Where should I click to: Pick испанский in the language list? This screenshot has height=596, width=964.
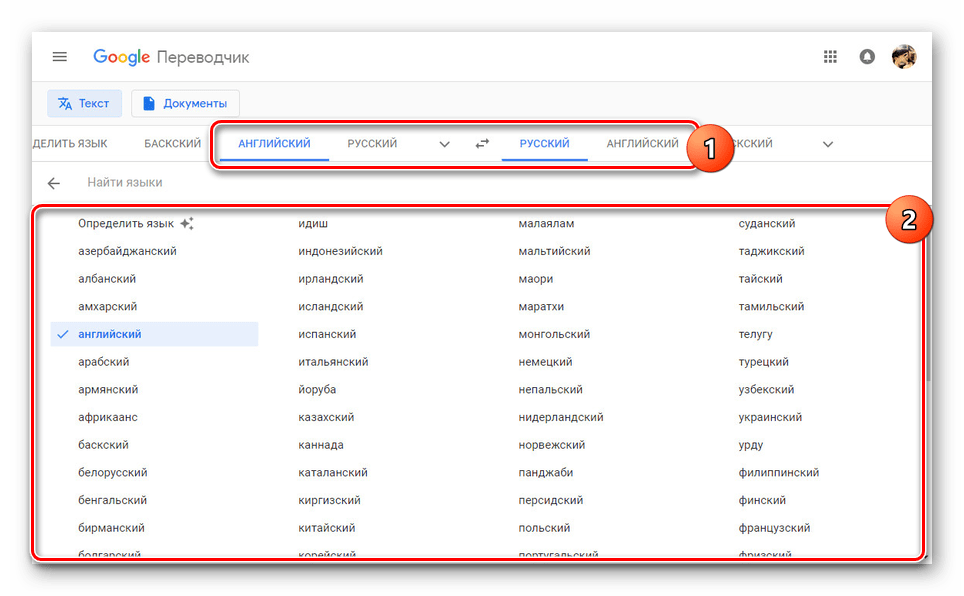pyautogui.click(x=327, y=334)
